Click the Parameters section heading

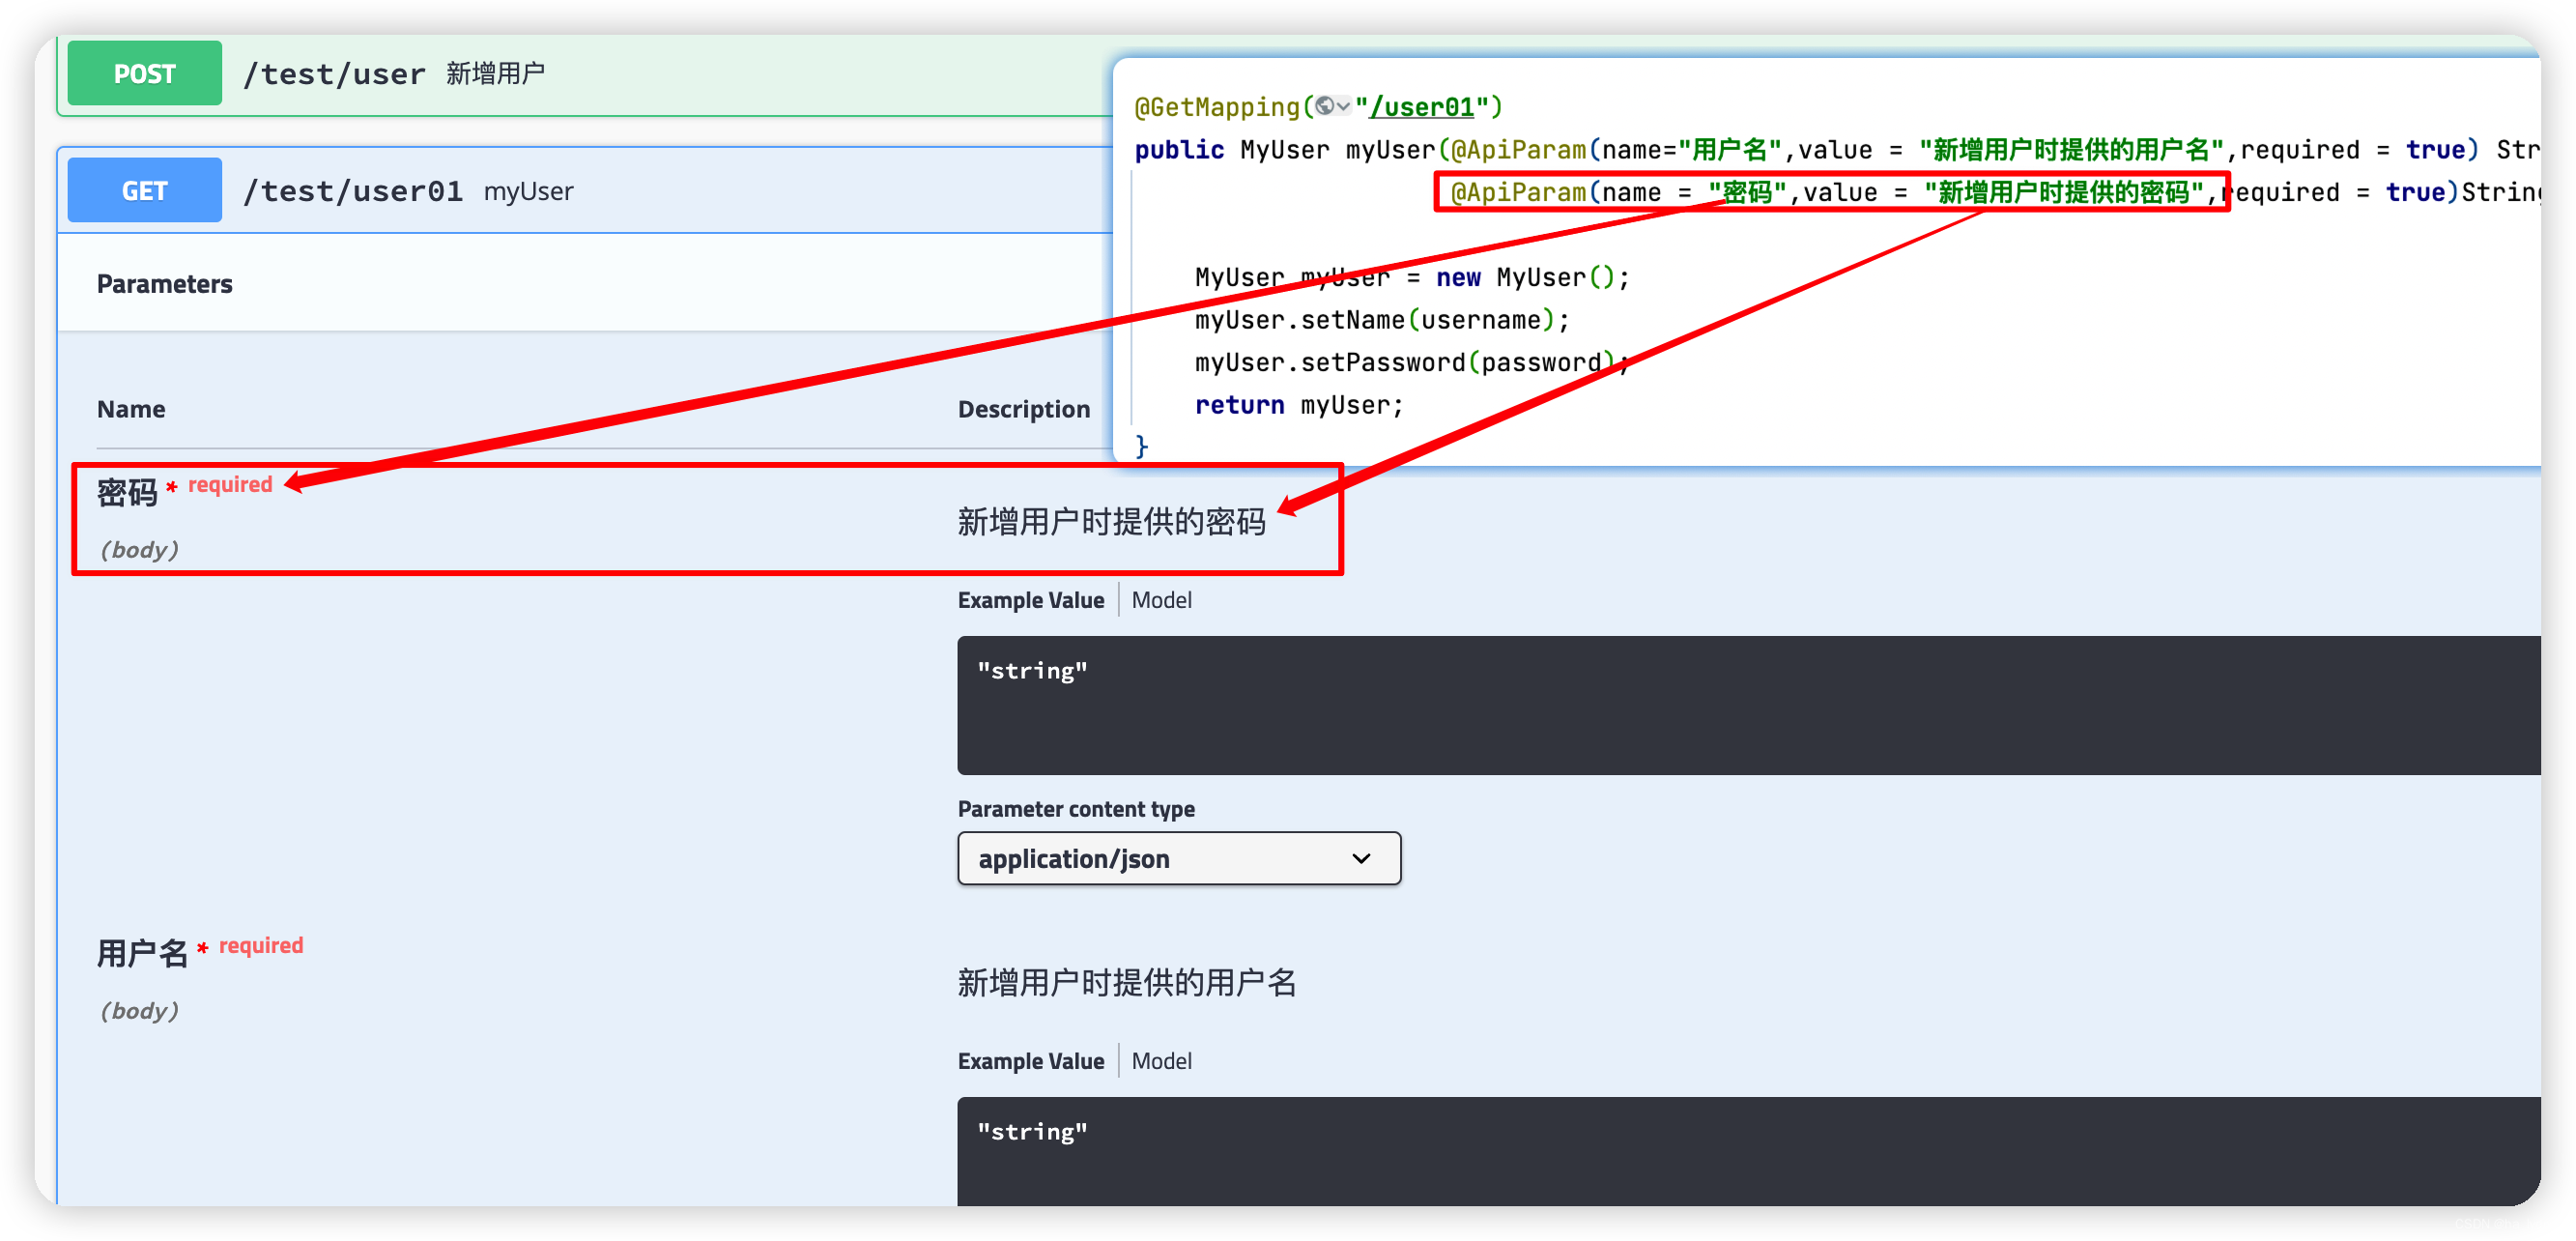pyautogui.click(x=164, y=284)
